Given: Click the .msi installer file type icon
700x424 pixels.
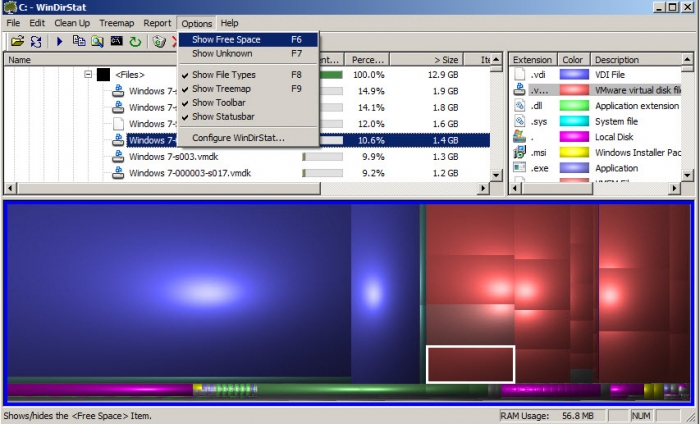Looking at the screenshot, I should (x=520, y=152).
